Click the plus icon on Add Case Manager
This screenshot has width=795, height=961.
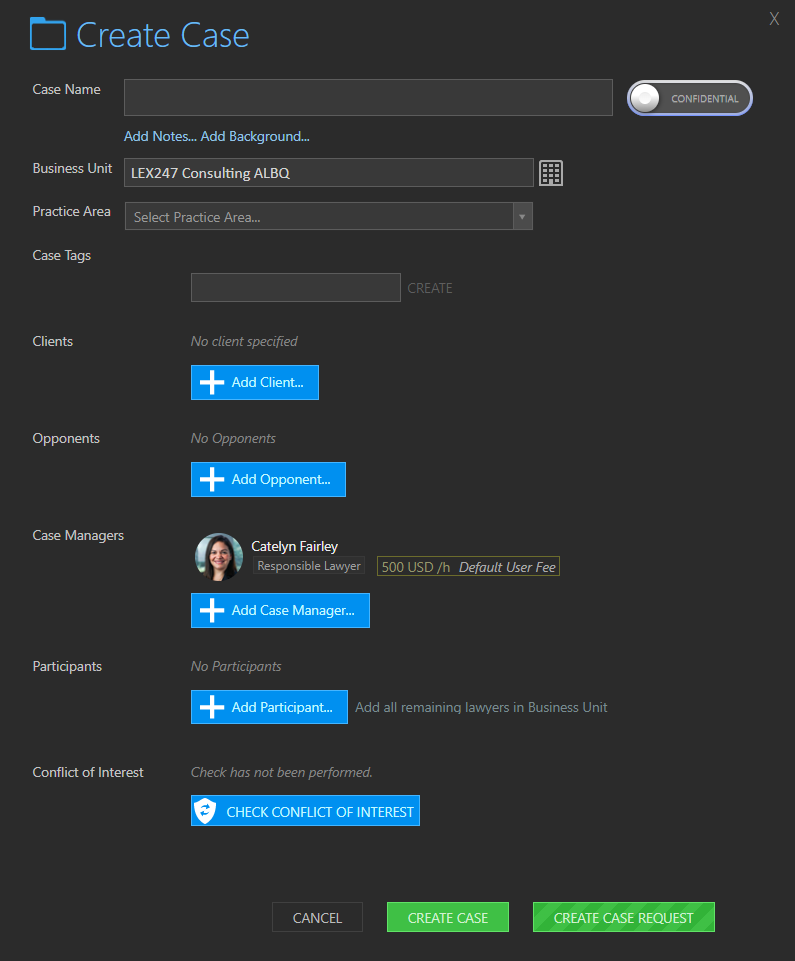[x=210, y=610]
